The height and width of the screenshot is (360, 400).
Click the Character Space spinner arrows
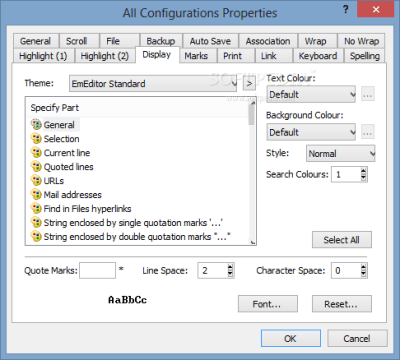[364, 270]
